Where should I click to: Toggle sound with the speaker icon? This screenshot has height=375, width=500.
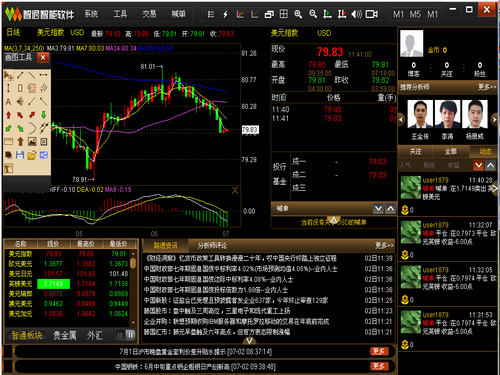pos(356,14)
